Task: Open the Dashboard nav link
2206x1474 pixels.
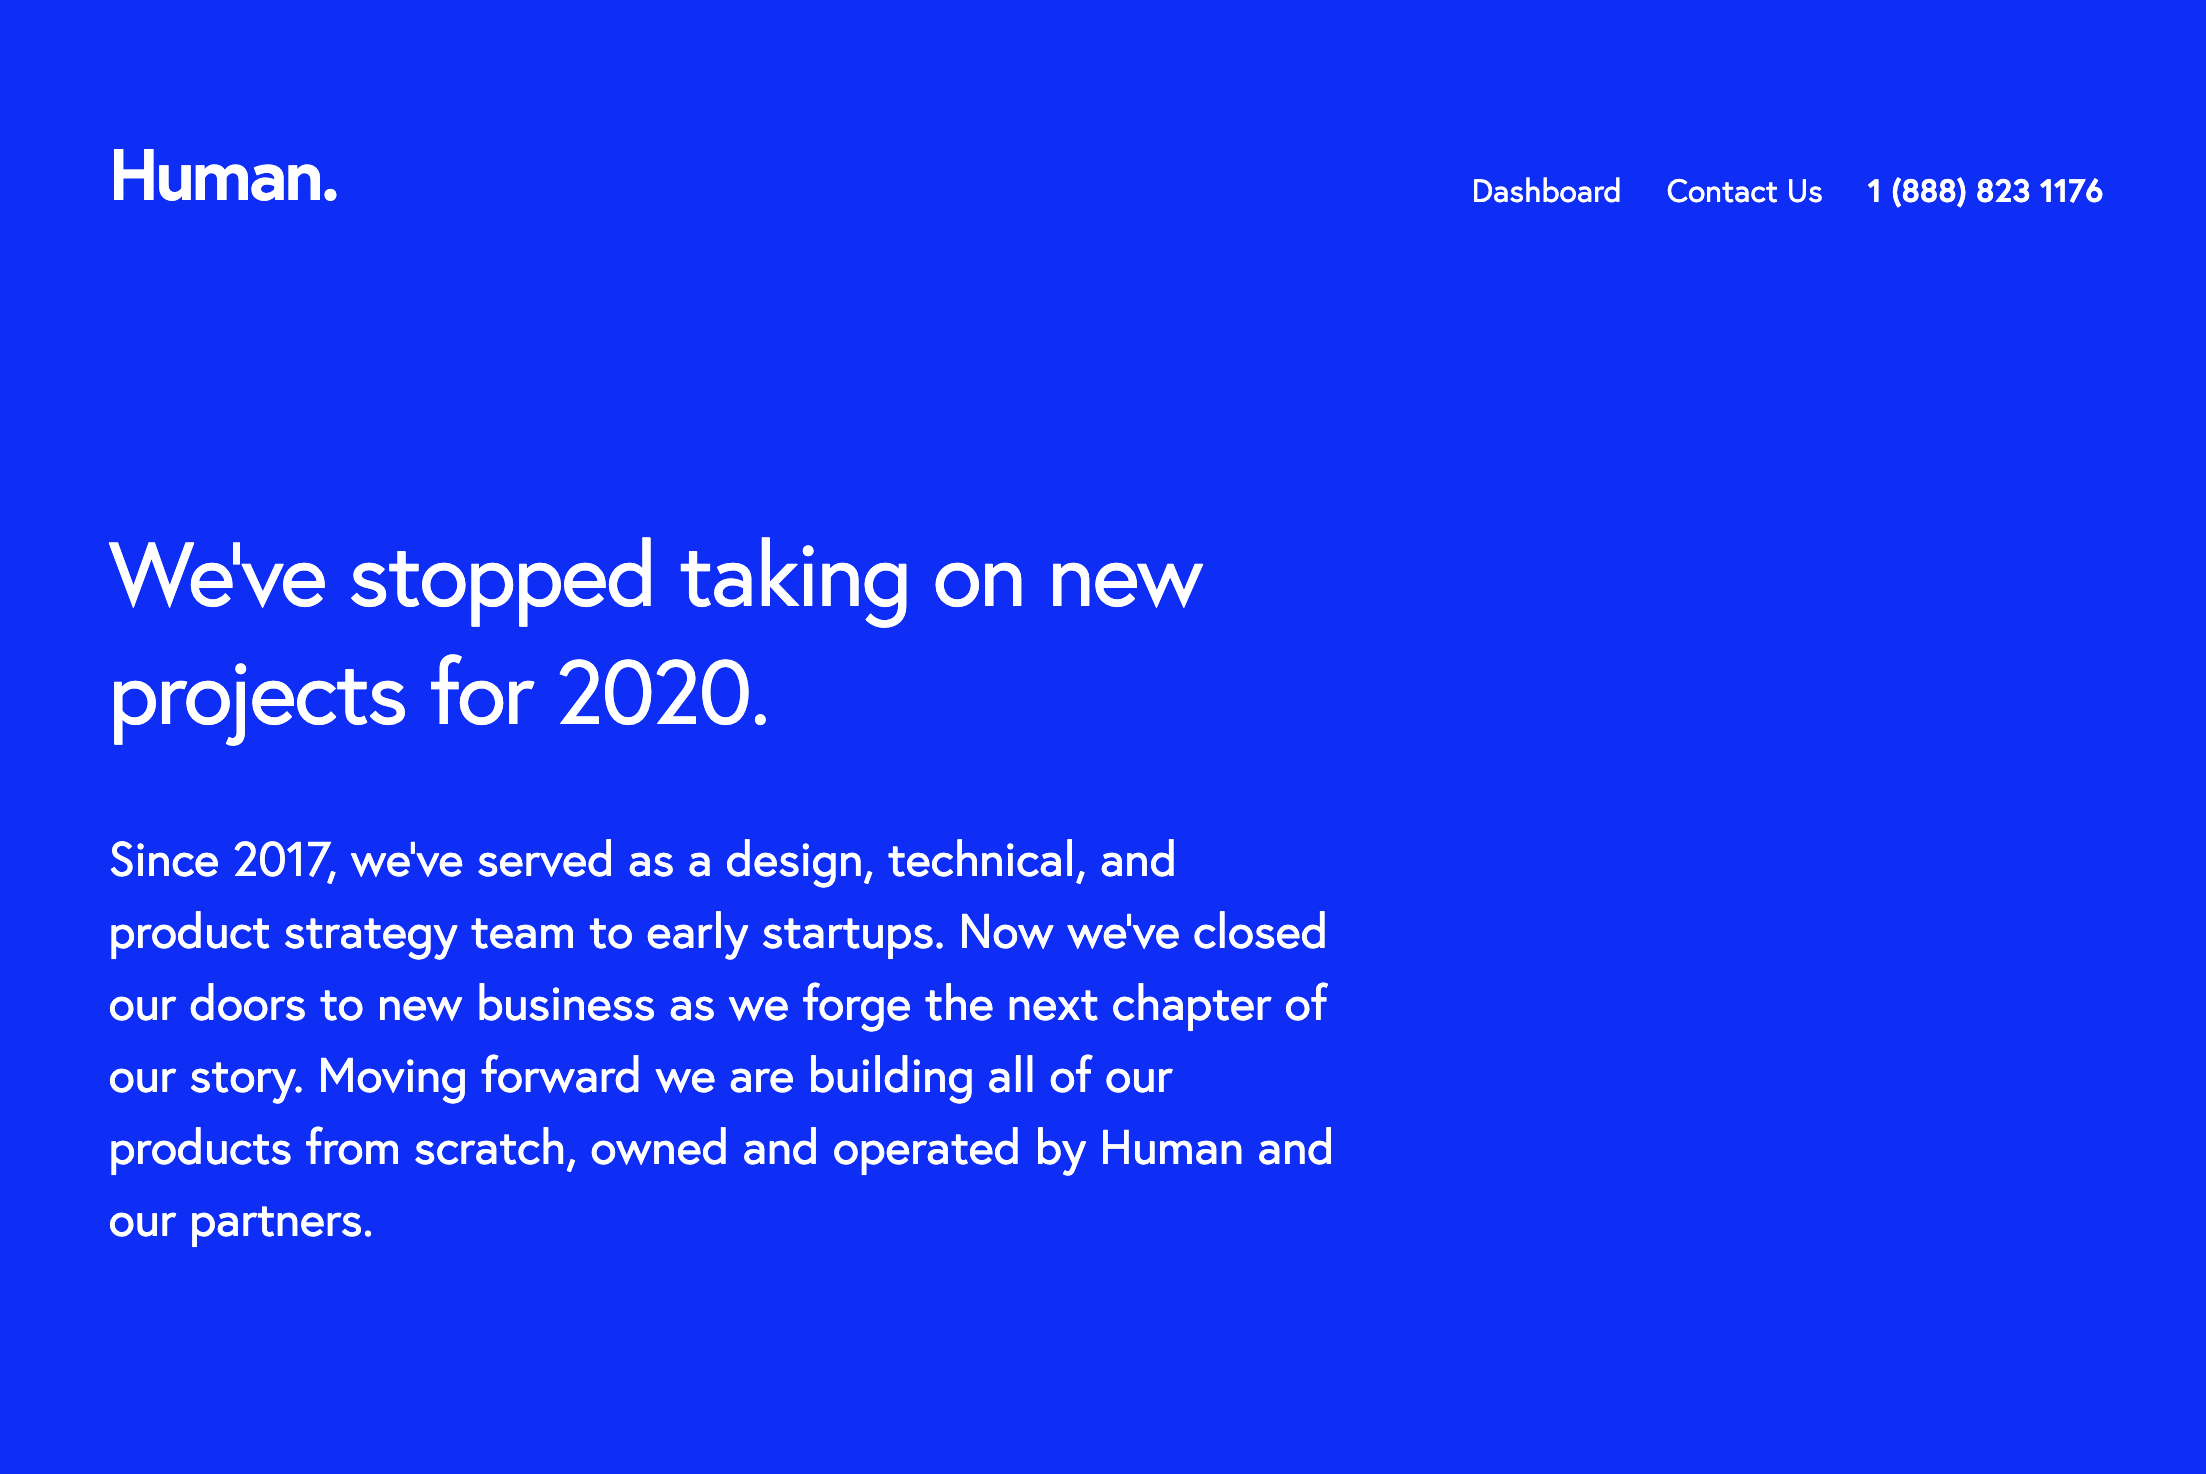Action: tap(1546, 191)
